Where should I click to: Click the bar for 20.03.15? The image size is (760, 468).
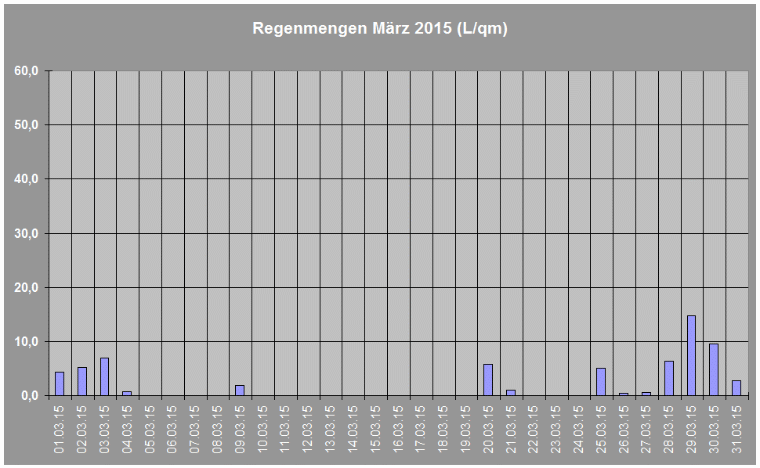(488, 380)
